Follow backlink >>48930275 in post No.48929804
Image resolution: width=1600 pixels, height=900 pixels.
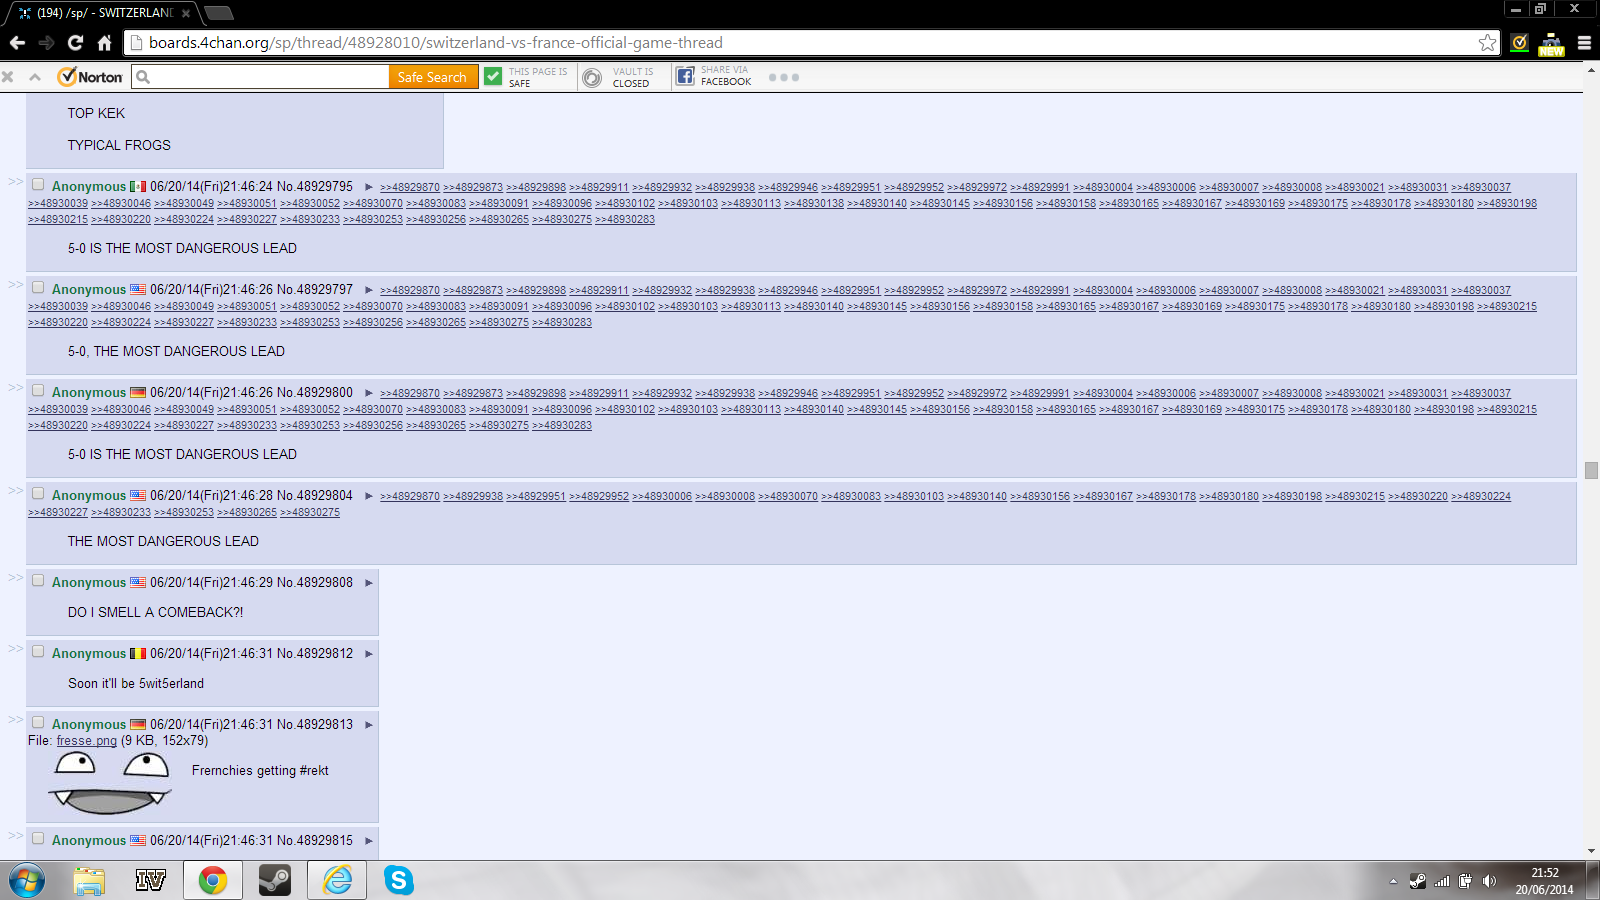[310, 512]
